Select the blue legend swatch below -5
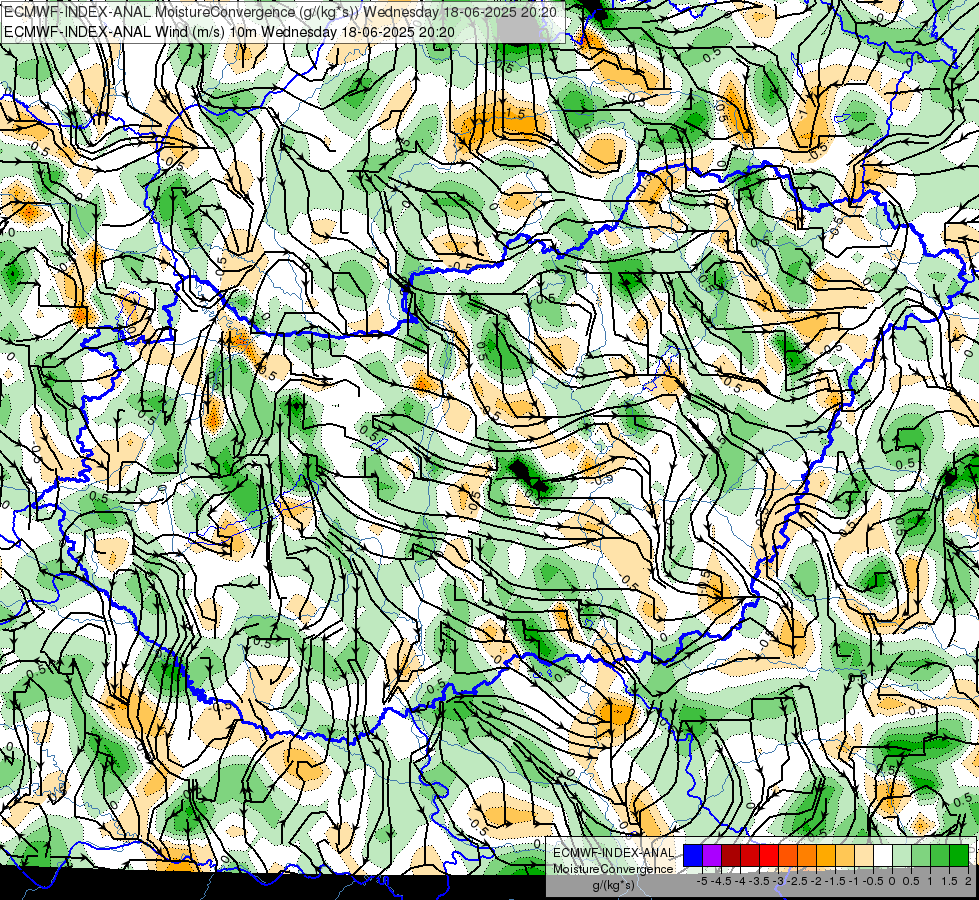The width and height of the screenshot is (979, 900). click(693, 856)
